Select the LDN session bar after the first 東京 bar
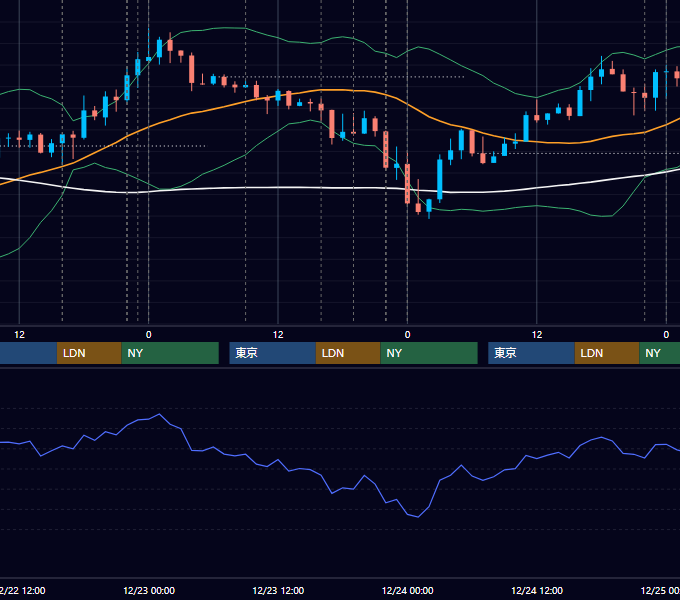Screen dimensions: 680x600 pyautogui.click(x=348, y=353)
